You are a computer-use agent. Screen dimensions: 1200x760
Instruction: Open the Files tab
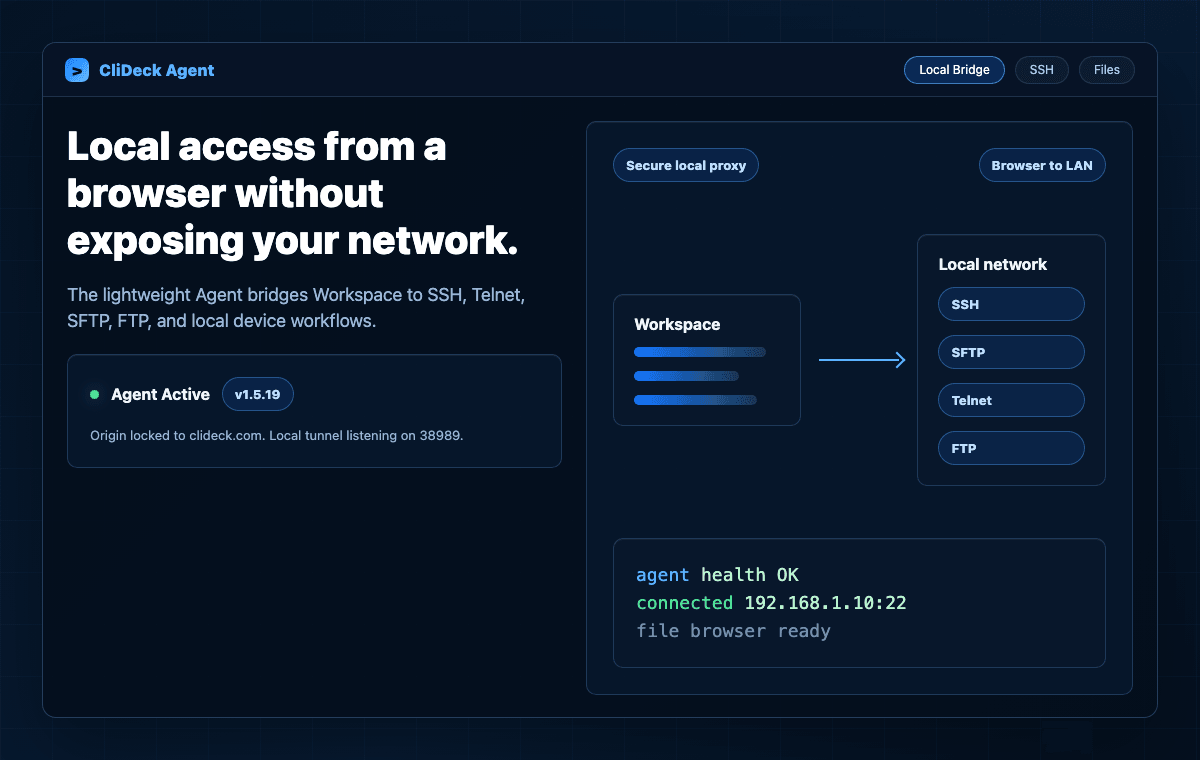pyautogui.click(x=1107, y=70)
